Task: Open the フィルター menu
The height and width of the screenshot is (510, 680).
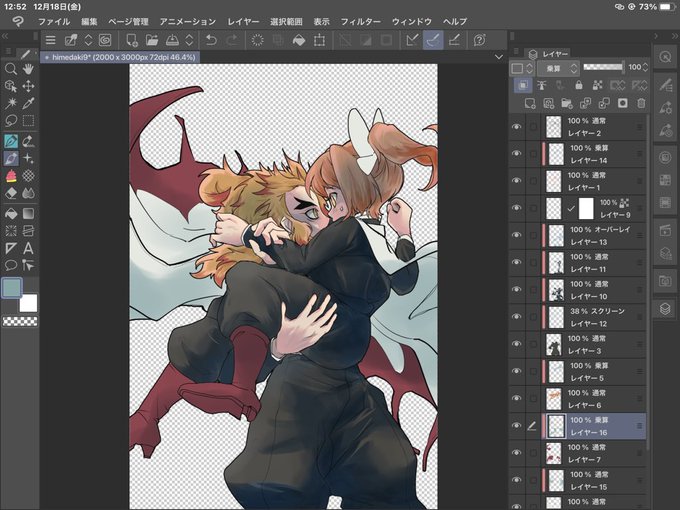Action: tap(360, 22)
